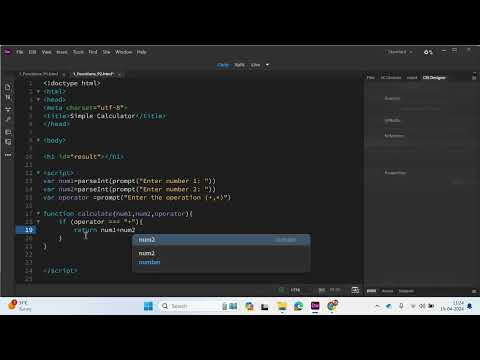Viewport: 480px width, 360px height.
Task: Close the active Functions html document tab
Action: (x=119, y=74)
